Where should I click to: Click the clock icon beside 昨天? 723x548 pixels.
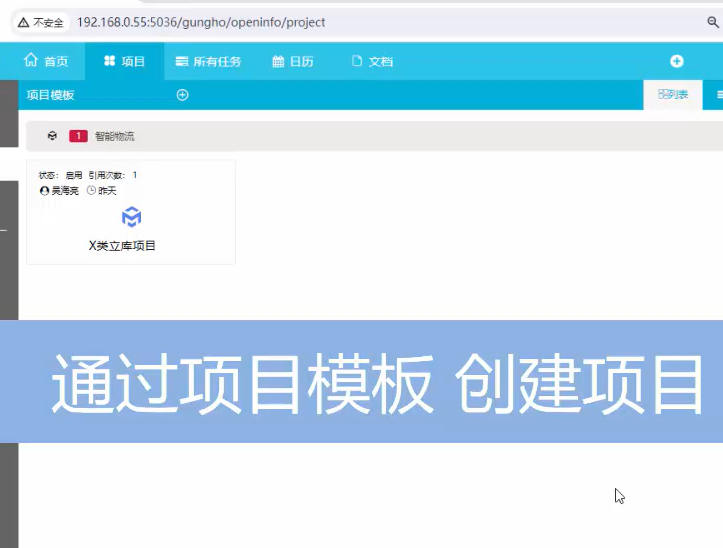(91, 190)
